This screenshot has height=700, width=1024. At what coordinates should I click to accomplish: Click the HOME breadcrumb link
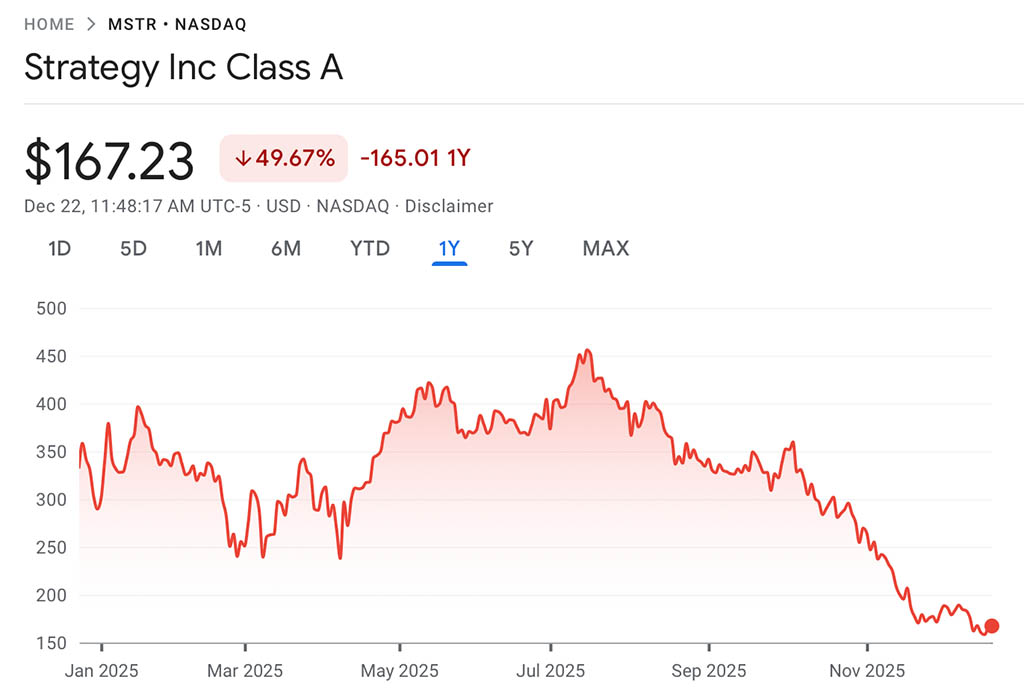click(x=49, y=24)
